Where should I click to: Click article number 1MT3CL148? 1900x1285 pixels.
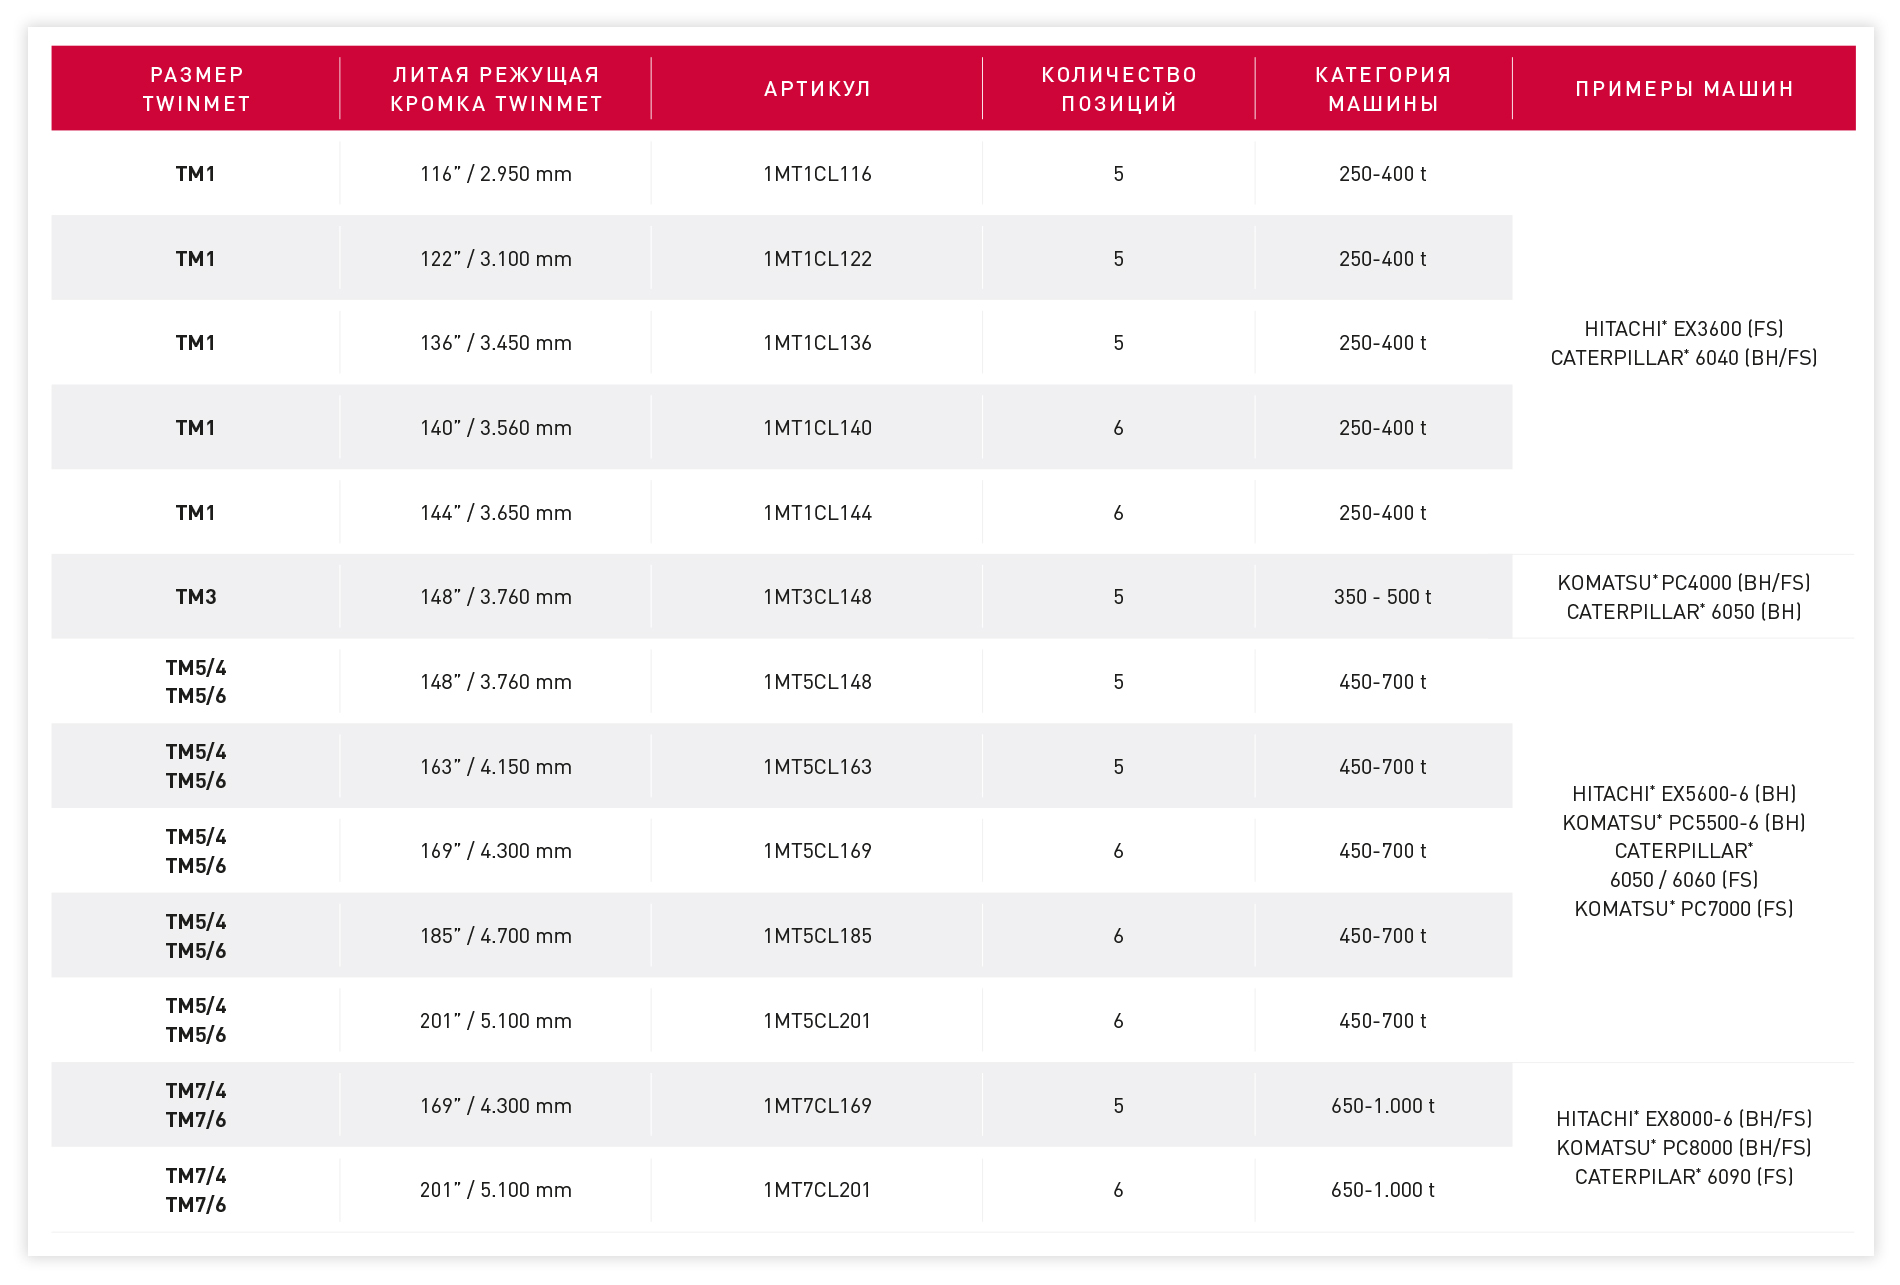pyautogui.click(x=817, y=597)
